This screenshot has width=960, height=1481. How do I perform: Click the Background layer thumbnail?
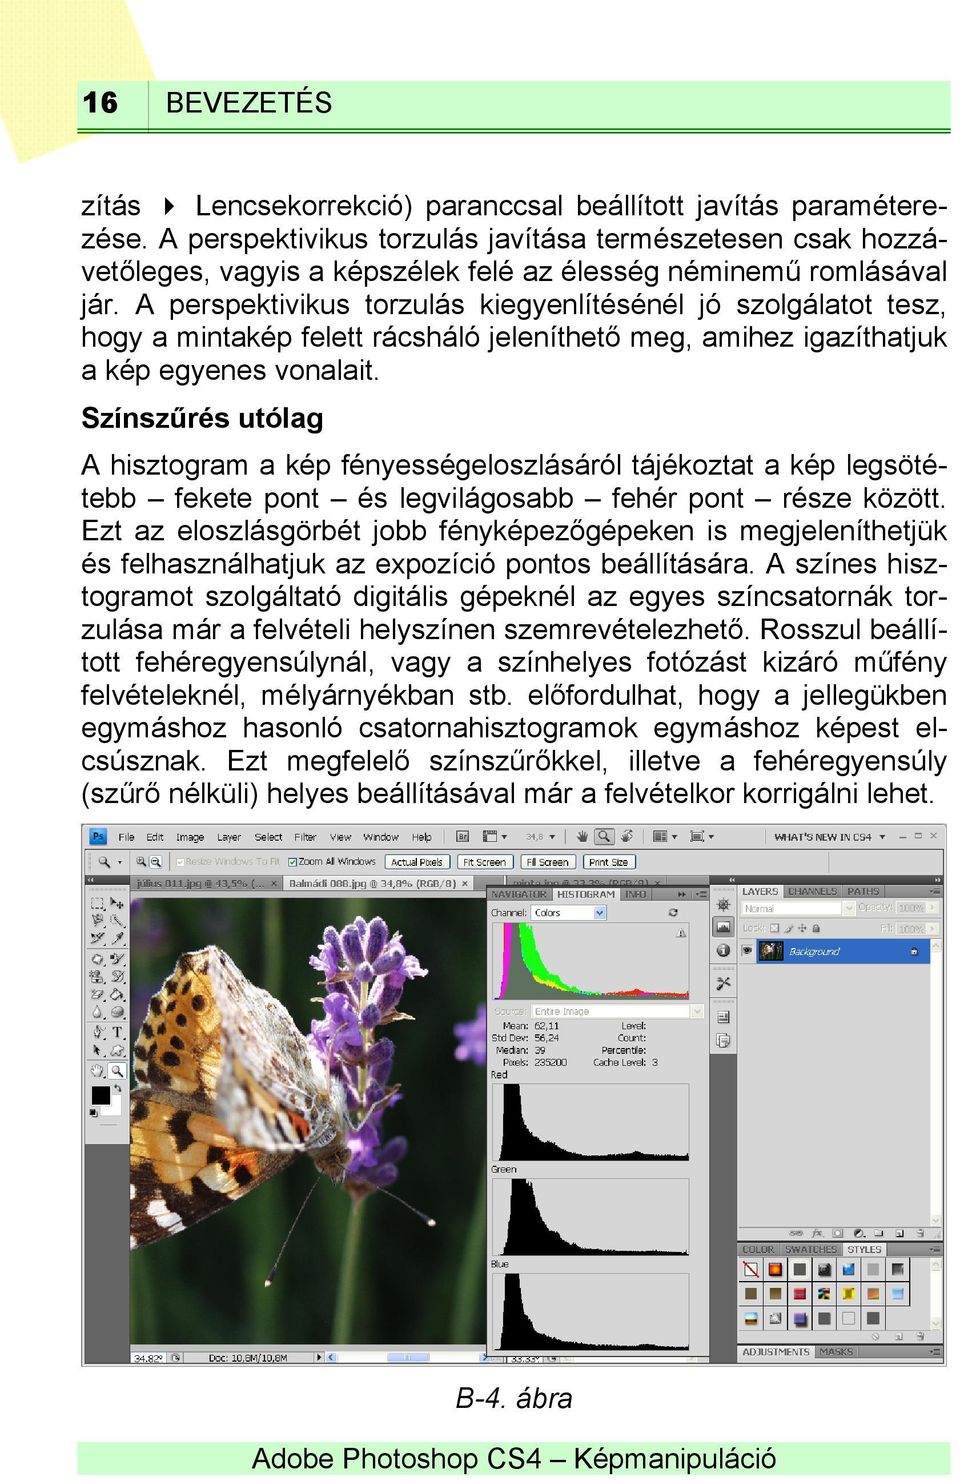pos(771,951)
